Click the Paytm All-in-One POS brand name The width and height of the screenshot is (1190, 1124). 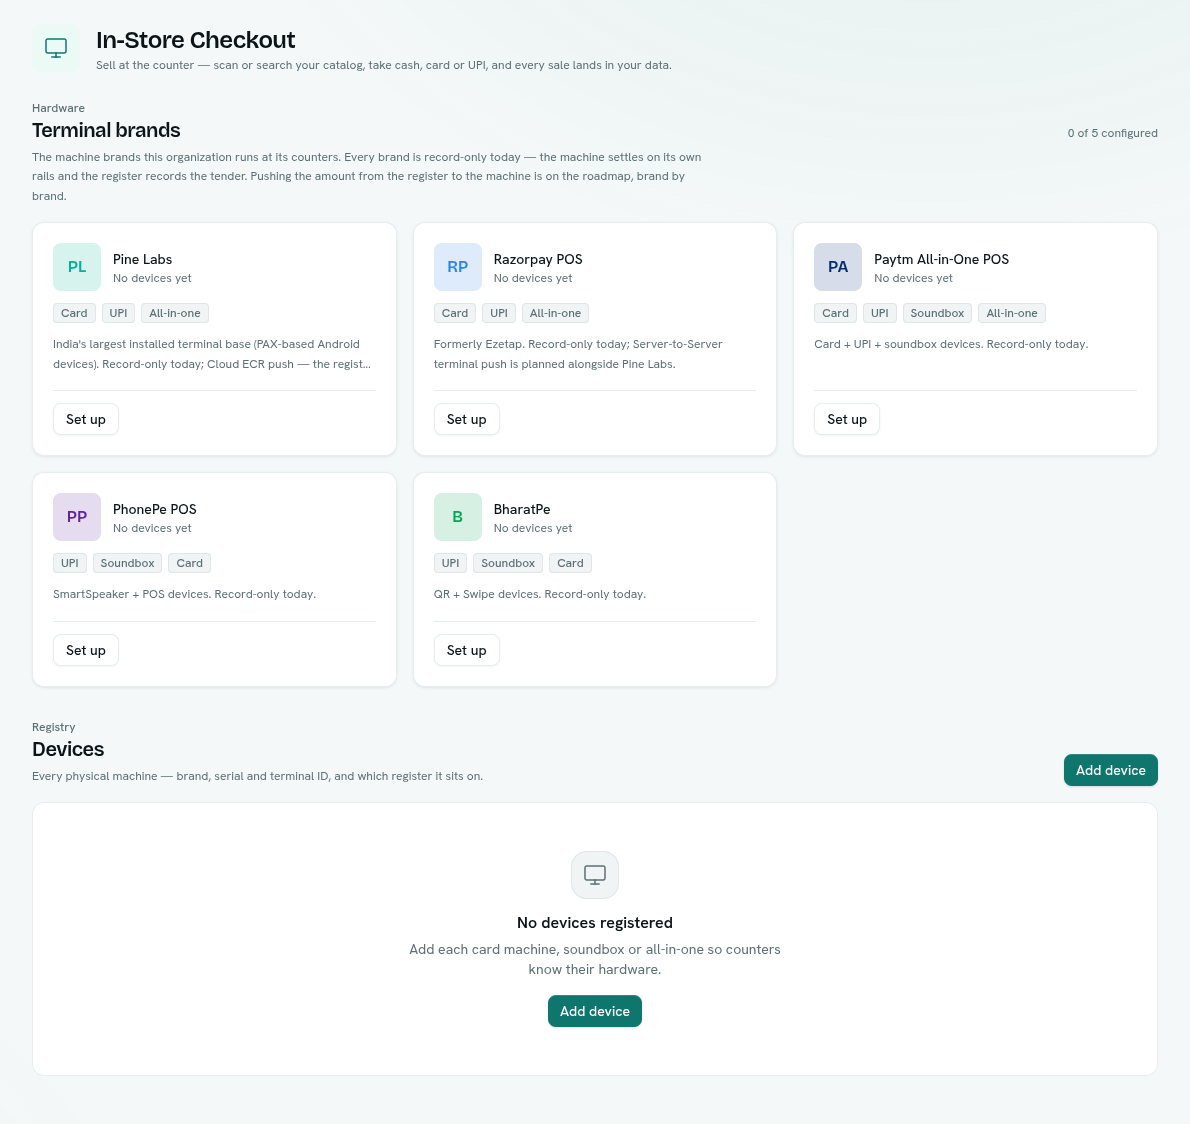[941, 259]
